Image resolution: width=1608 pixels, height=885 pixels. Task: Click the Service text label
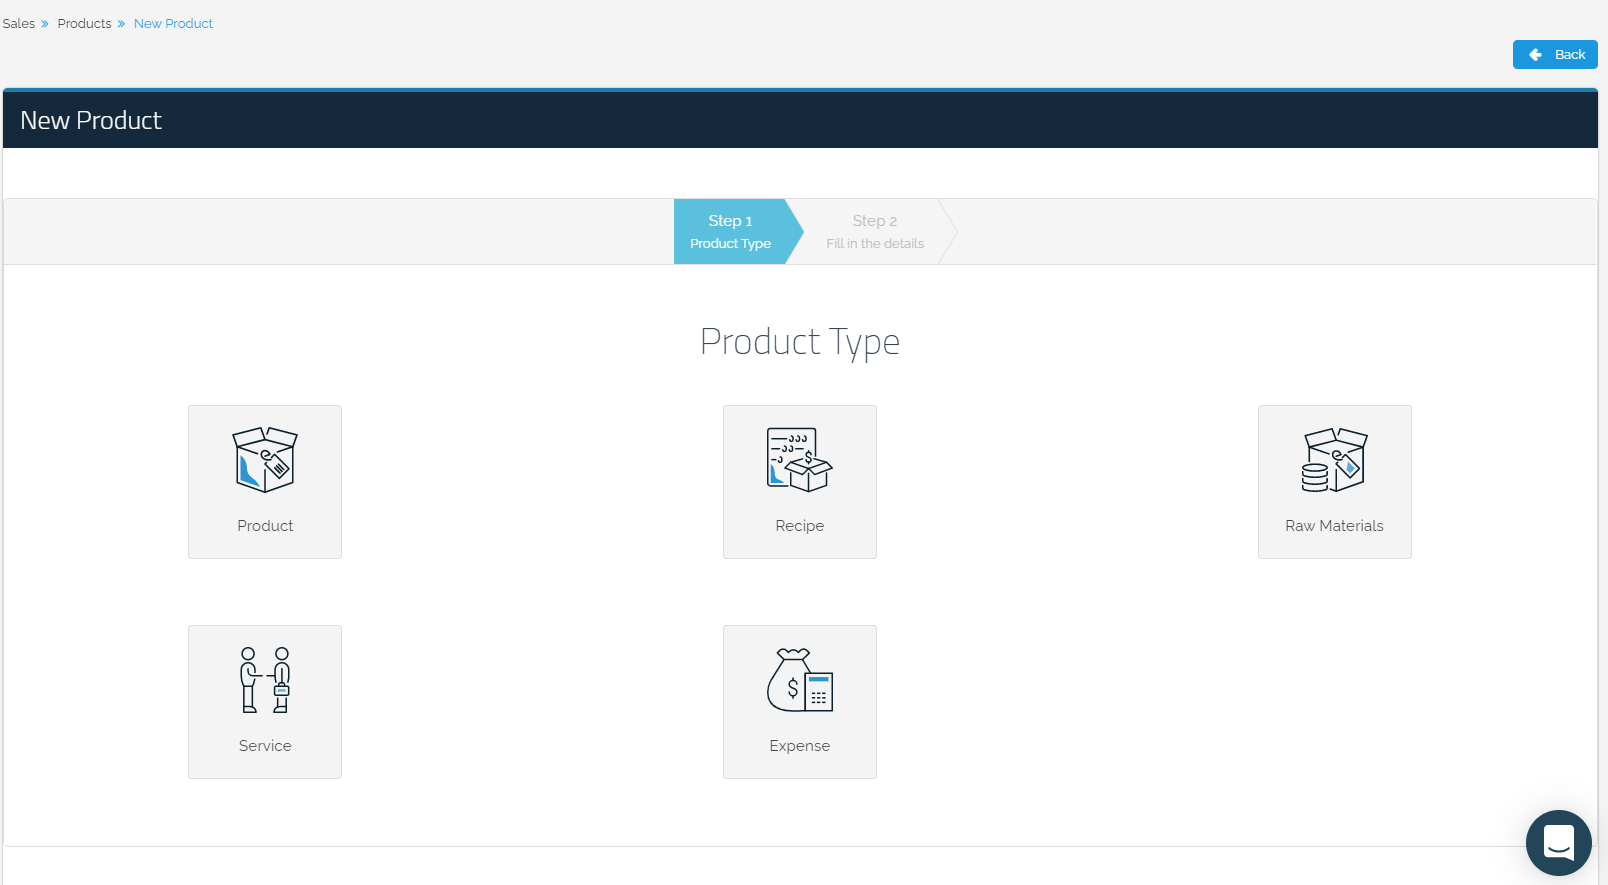tap(265, 746)
